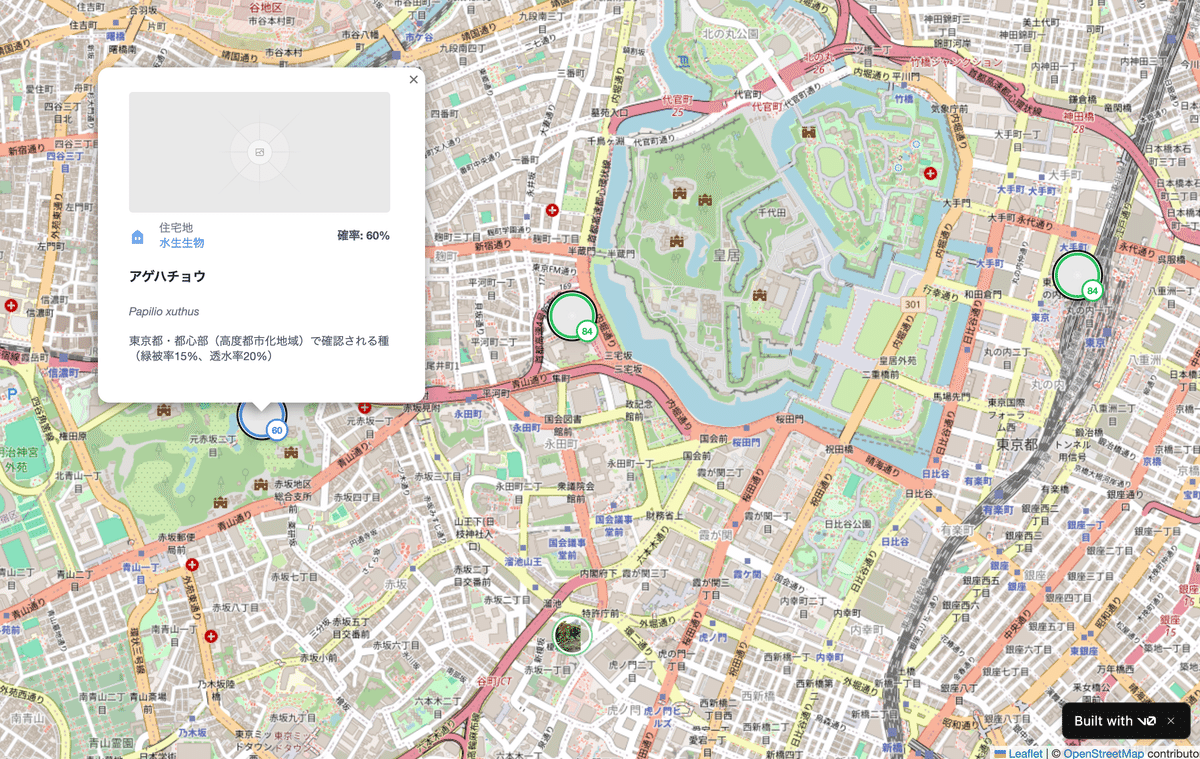Viewport: 1200px width, 759px height.
Task: Click the blue house icon beside 住宅地
Action: 138,237
